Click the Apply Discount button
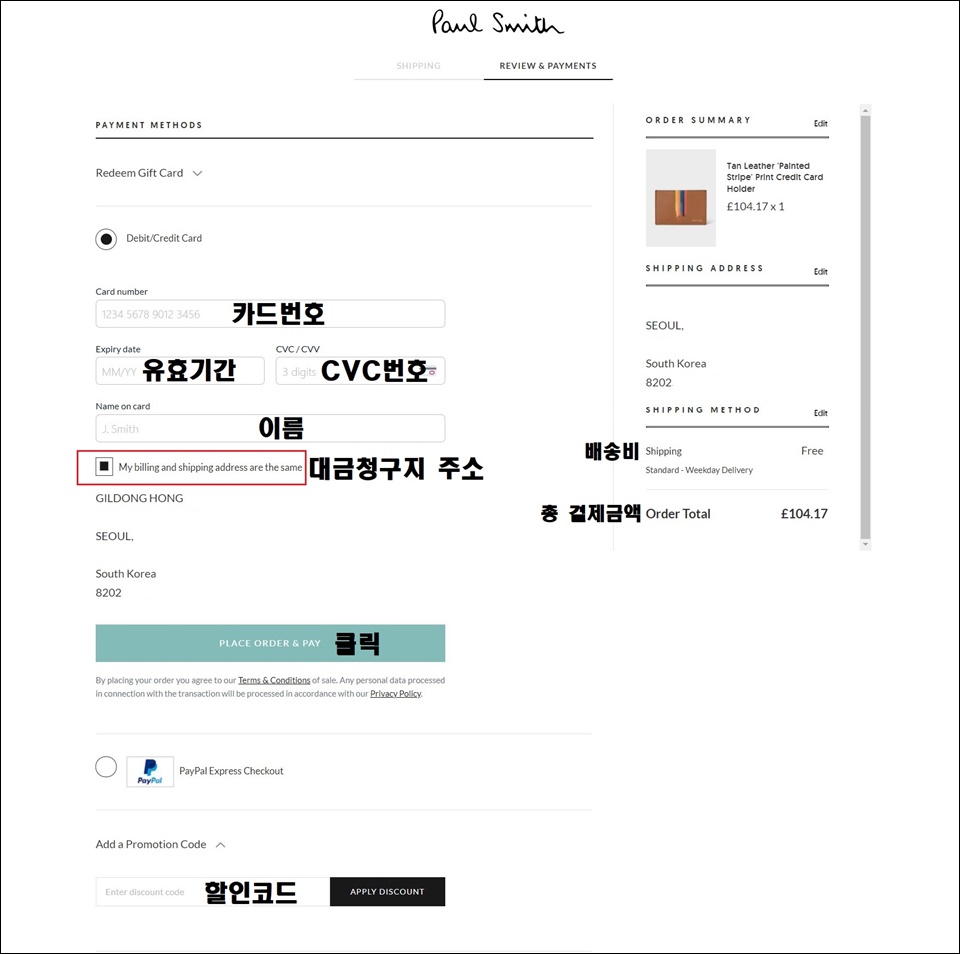 click(387, 892)
